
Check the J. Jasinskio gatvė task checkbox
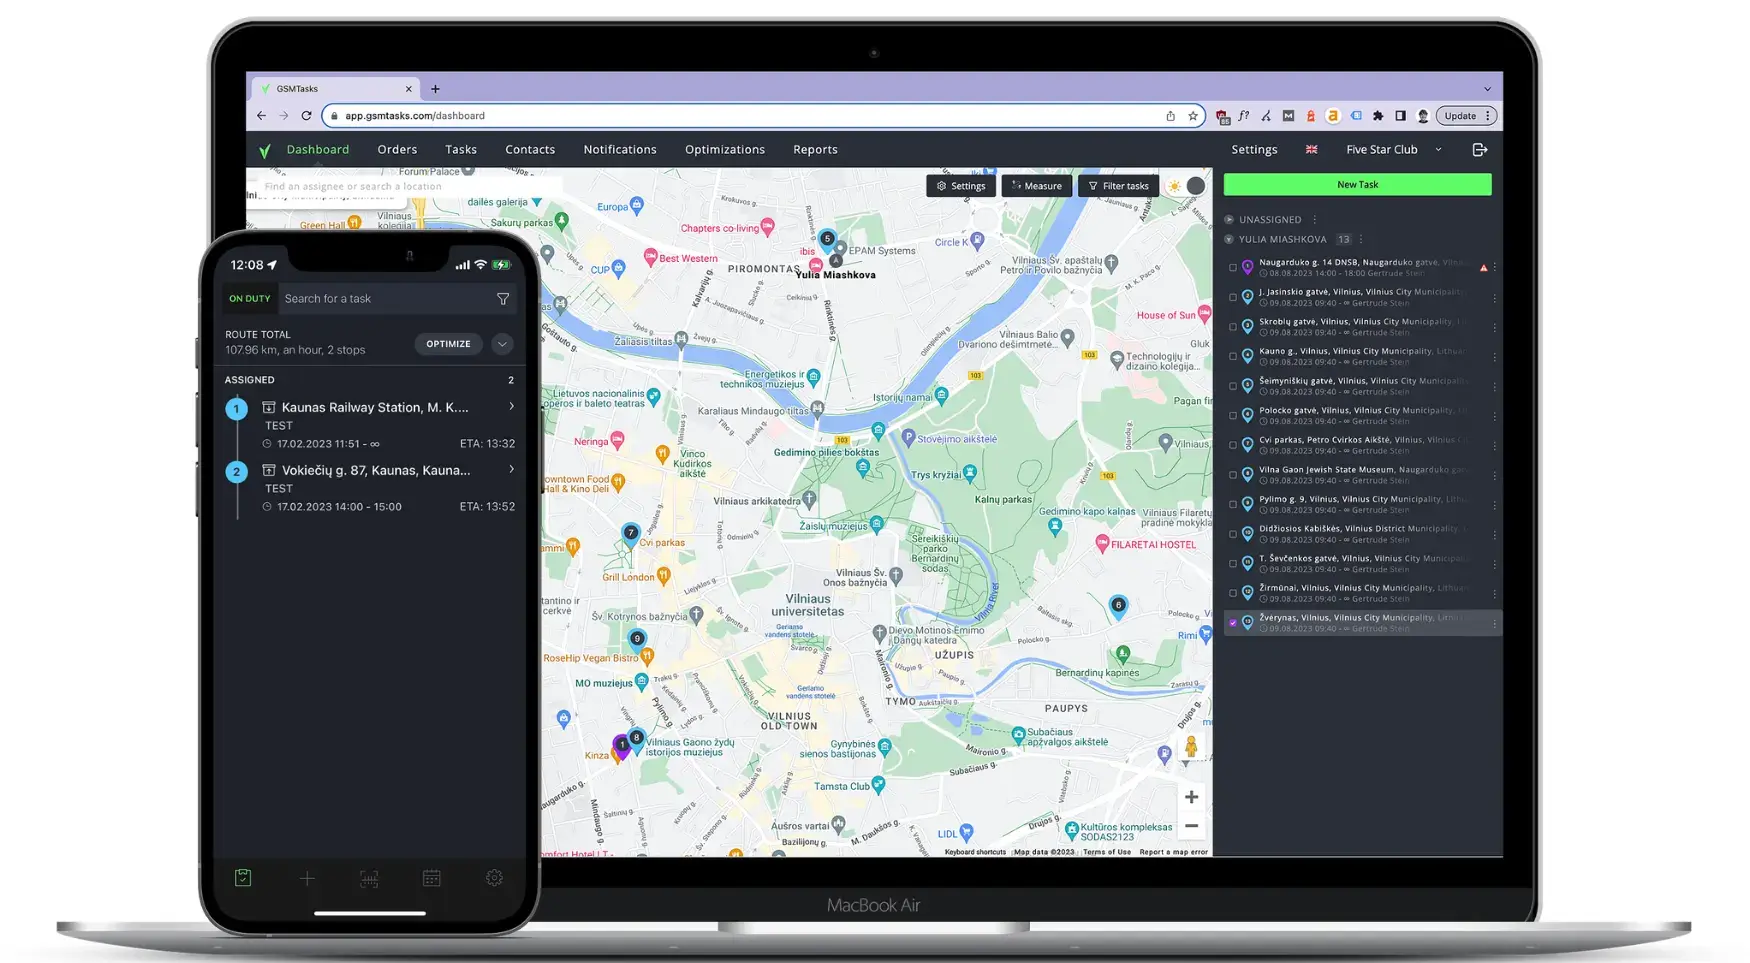(x=1232, y=297)
